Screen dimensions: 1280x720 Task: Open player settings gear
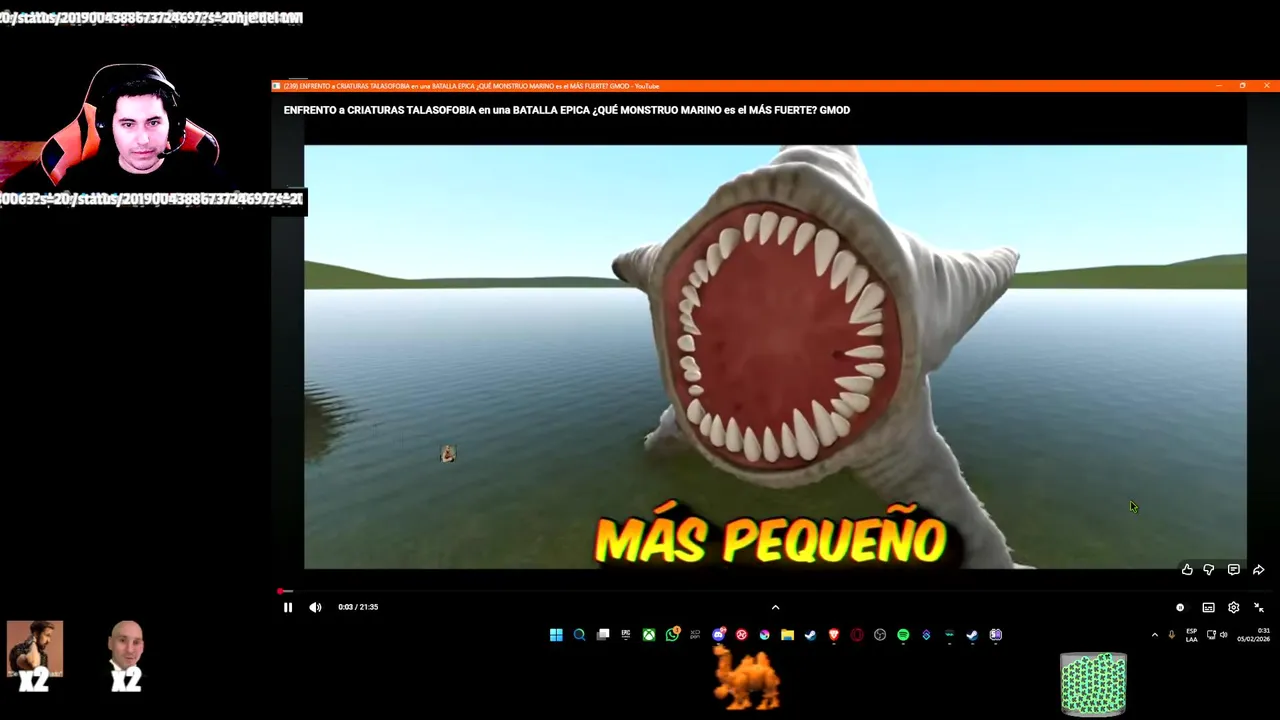pos(1233,607)
